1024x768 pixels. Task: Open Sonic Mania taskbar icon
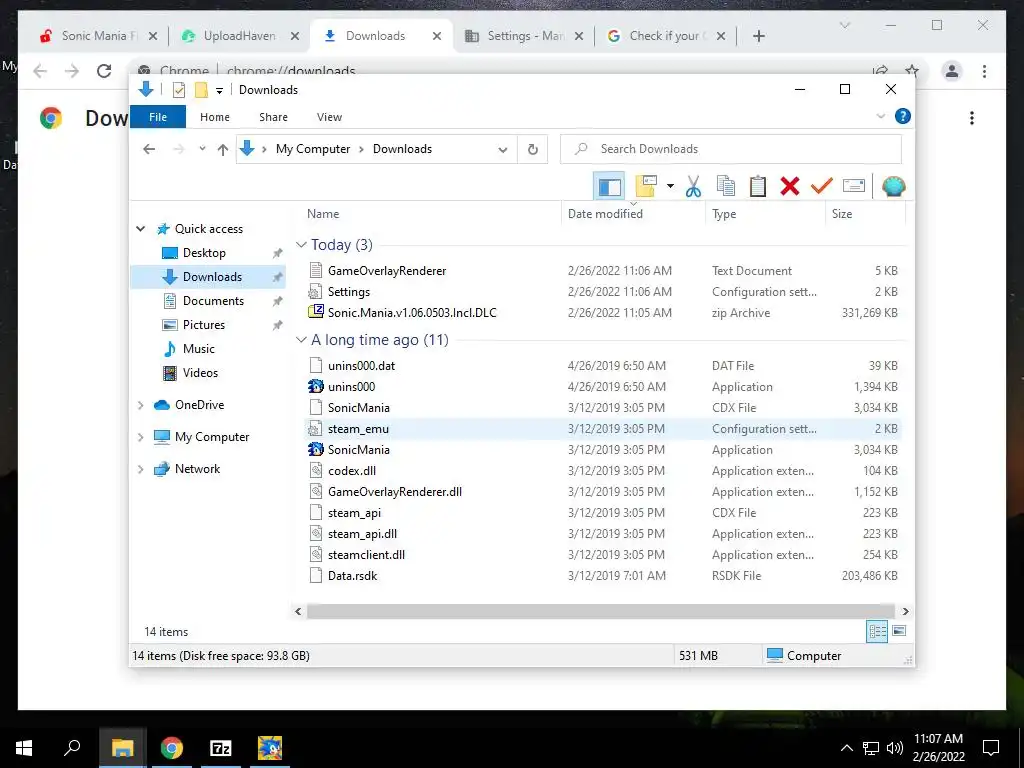point(270,748)
